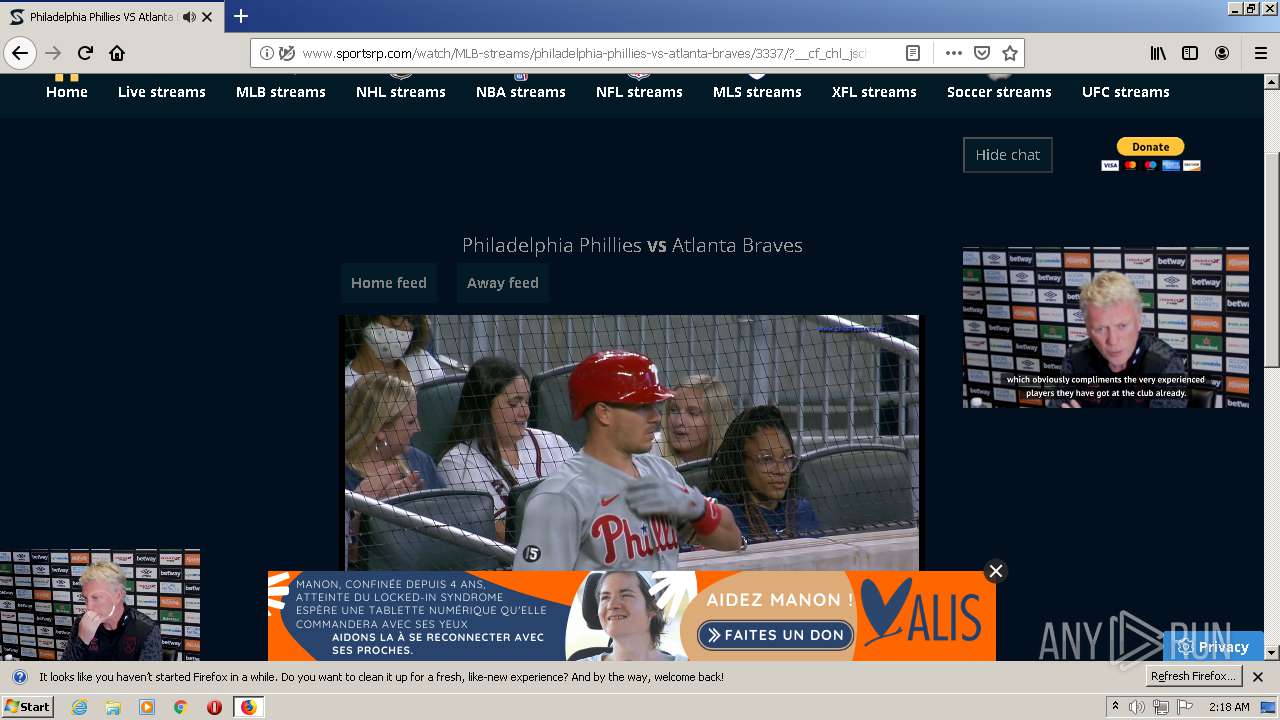Click the Hide chat button
Image resolution: width=1280 pixels, height=720 pixels.
1008,155
